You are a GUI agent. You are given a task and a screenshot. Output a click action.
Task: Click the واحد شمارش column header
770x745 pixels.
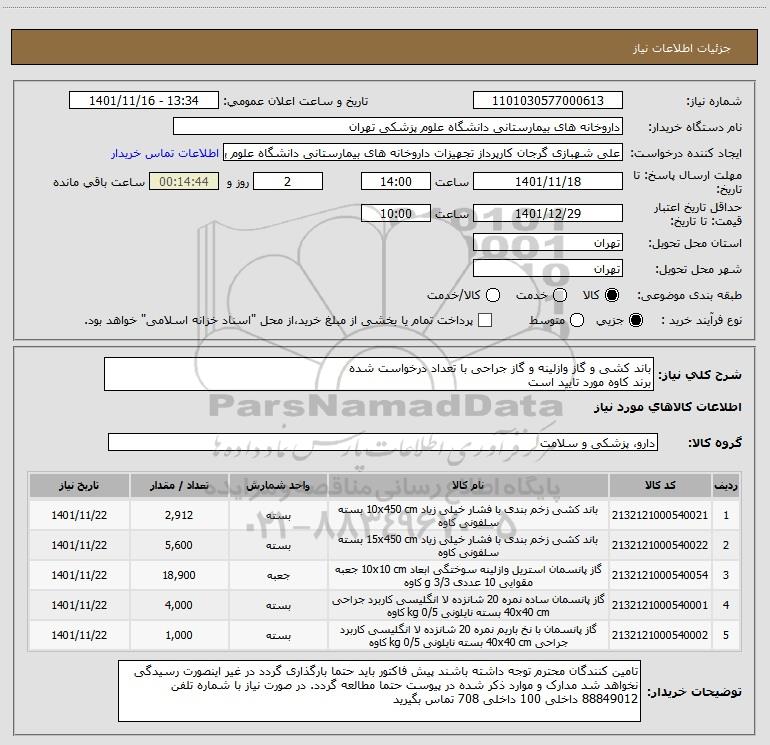click(278, 485)
